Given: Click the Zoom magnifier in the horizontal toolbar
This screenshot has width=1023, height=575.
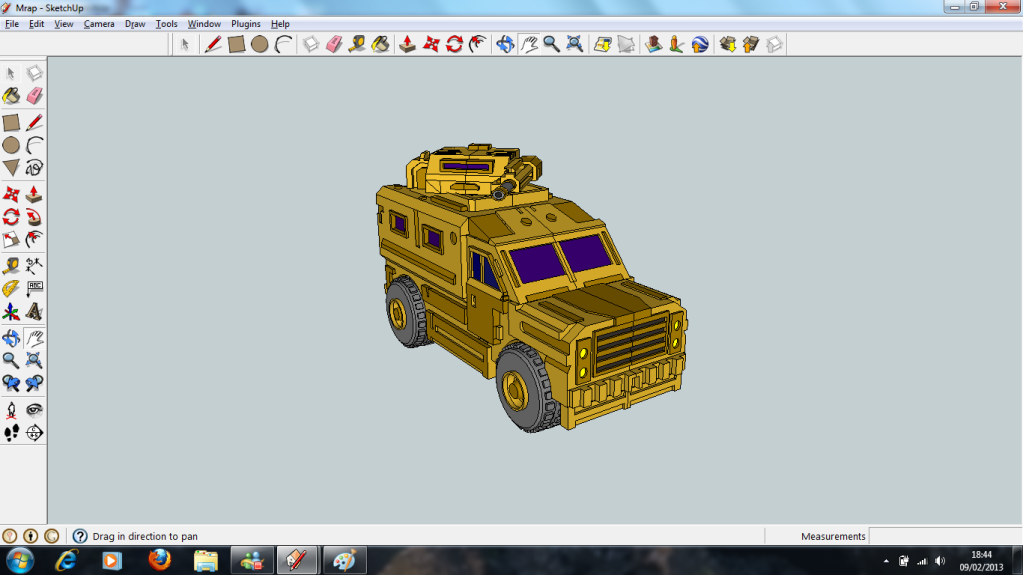Looking at the screenshot, I should tap(551, 44).
